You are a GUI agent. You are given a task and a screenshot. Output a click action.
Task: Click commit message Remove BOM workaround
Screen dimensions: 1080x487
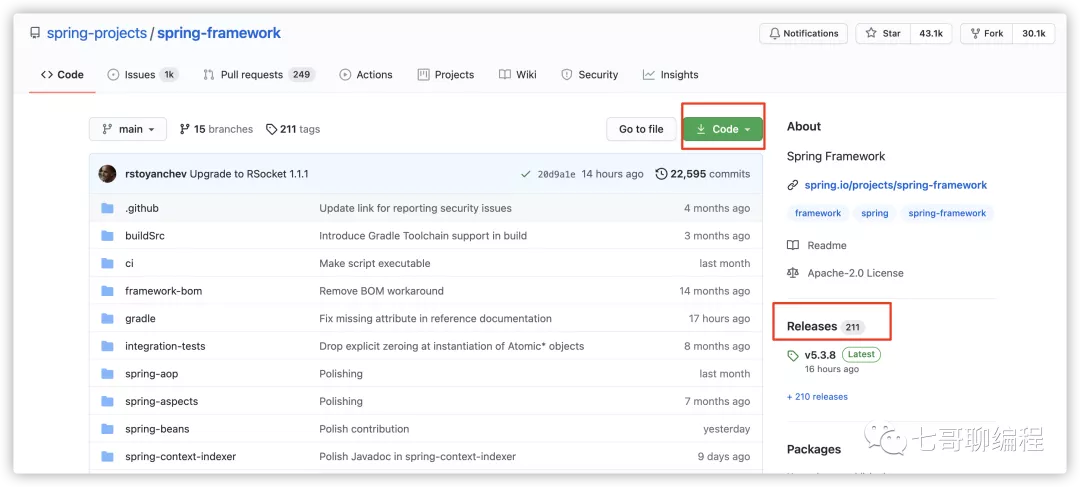coord(382,291)
